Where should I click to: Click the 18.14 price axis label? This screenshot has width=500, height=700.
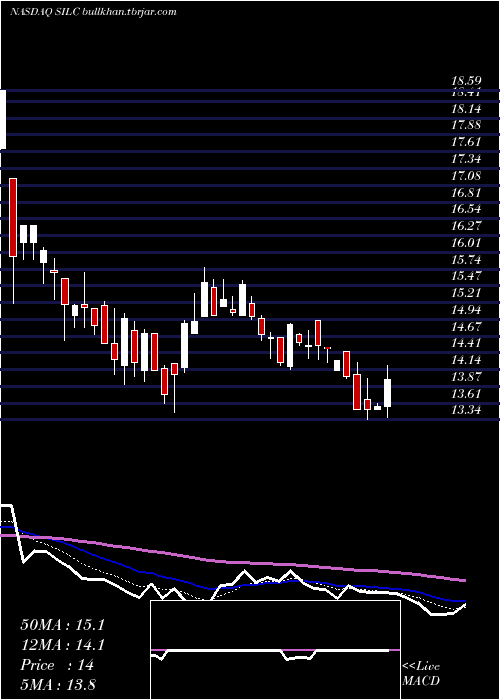pos(466,109)
